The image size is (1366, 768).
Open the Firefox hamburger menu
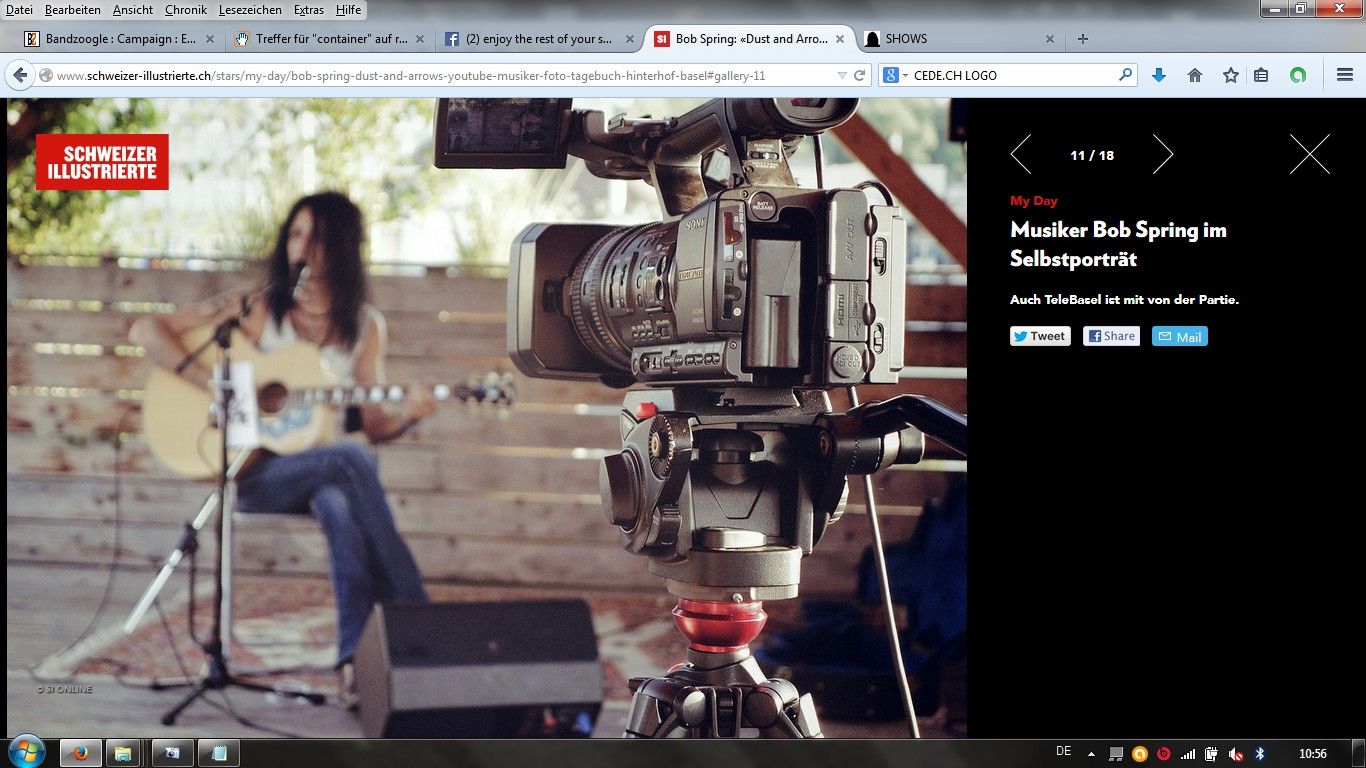1344,75
